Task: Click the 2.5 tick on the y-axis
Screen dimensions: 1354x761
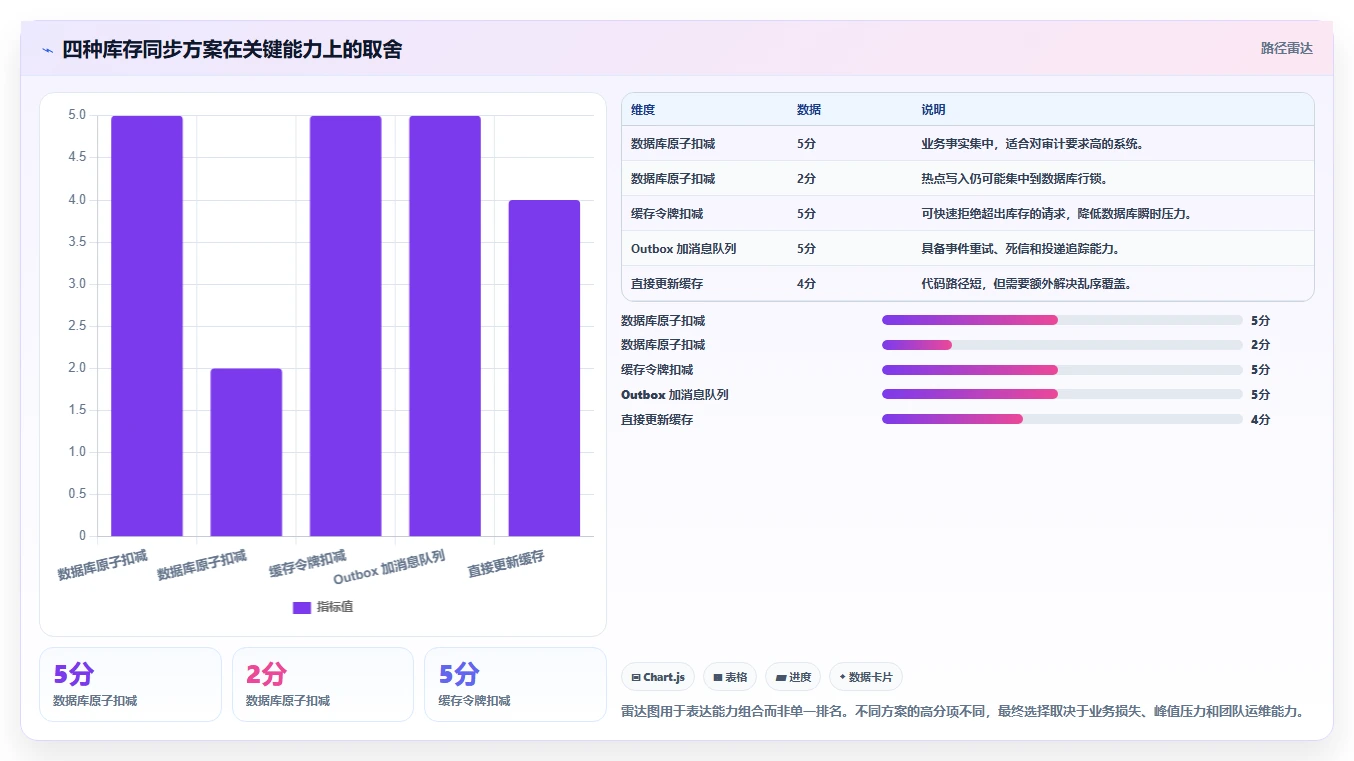Action: (77, 326)
